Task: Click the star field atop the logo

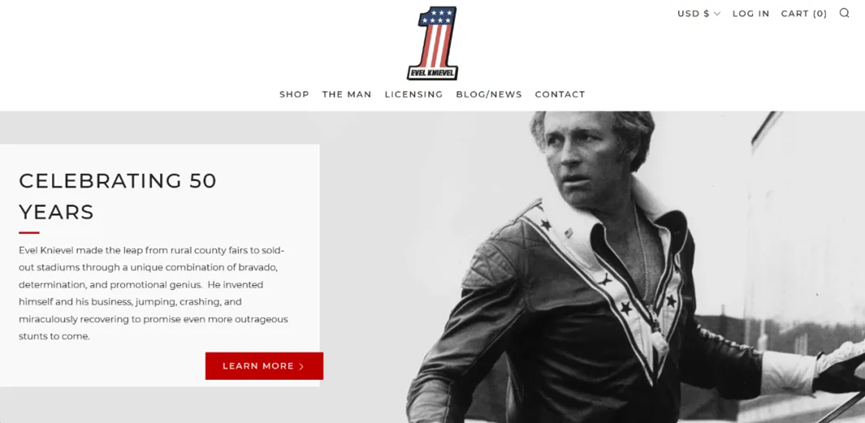Action: [438, 17]
